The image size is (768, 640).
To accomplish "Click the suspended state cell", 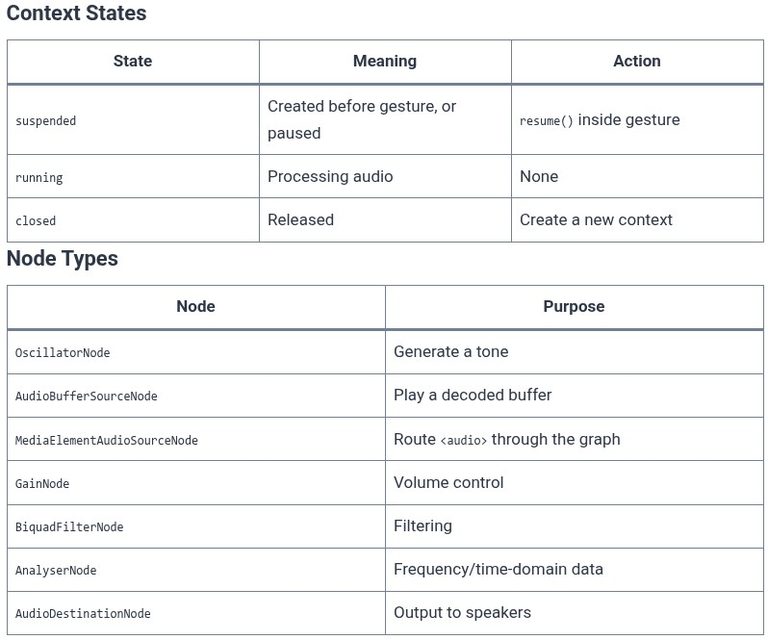I will click(133, 120).
